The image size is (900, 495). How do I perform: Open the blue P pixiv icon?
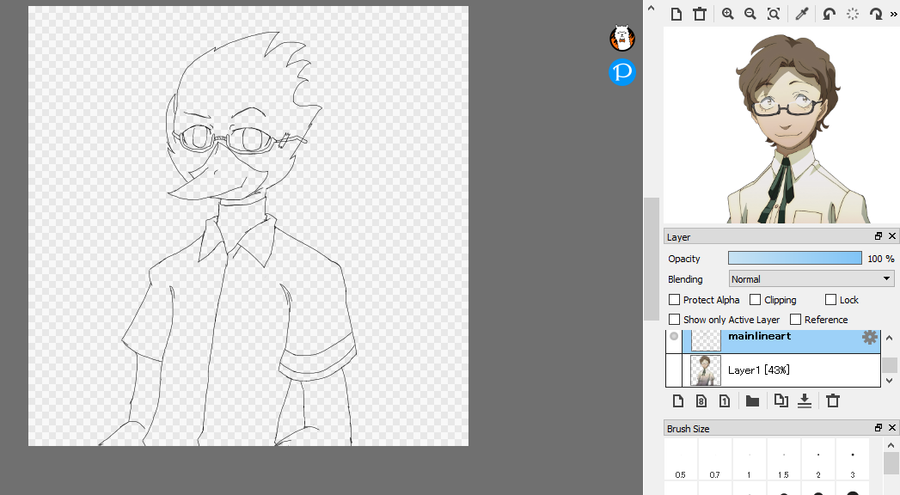(x=622, y=72)
